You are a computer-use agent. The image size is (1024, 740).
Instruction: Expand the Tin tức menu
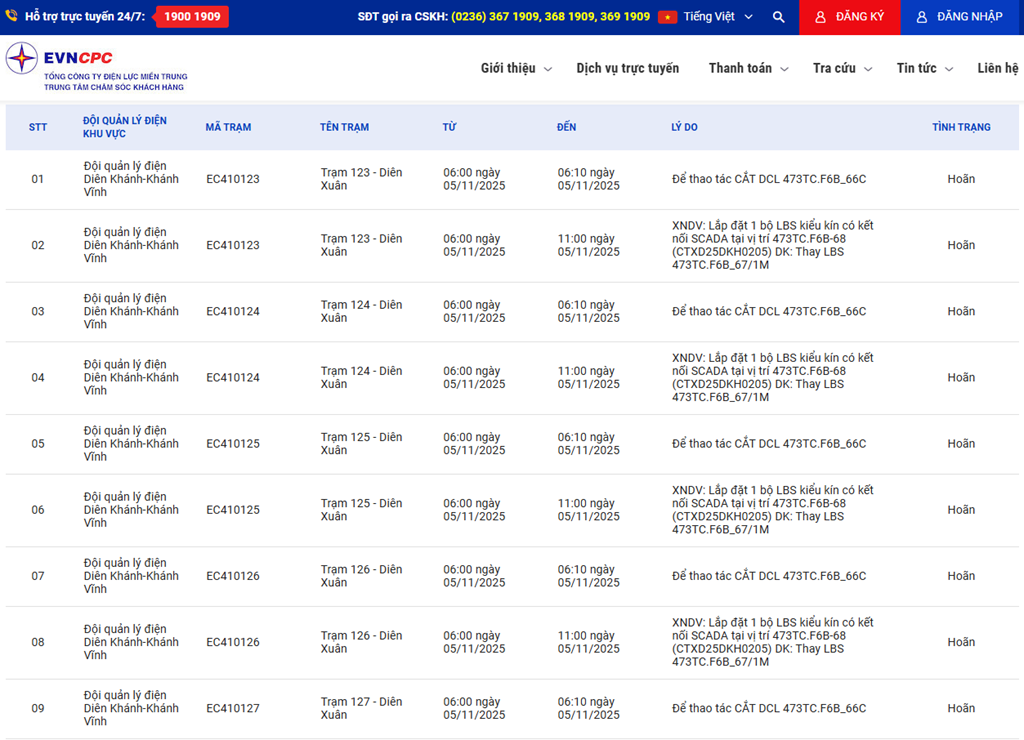[x=924, y=68]
